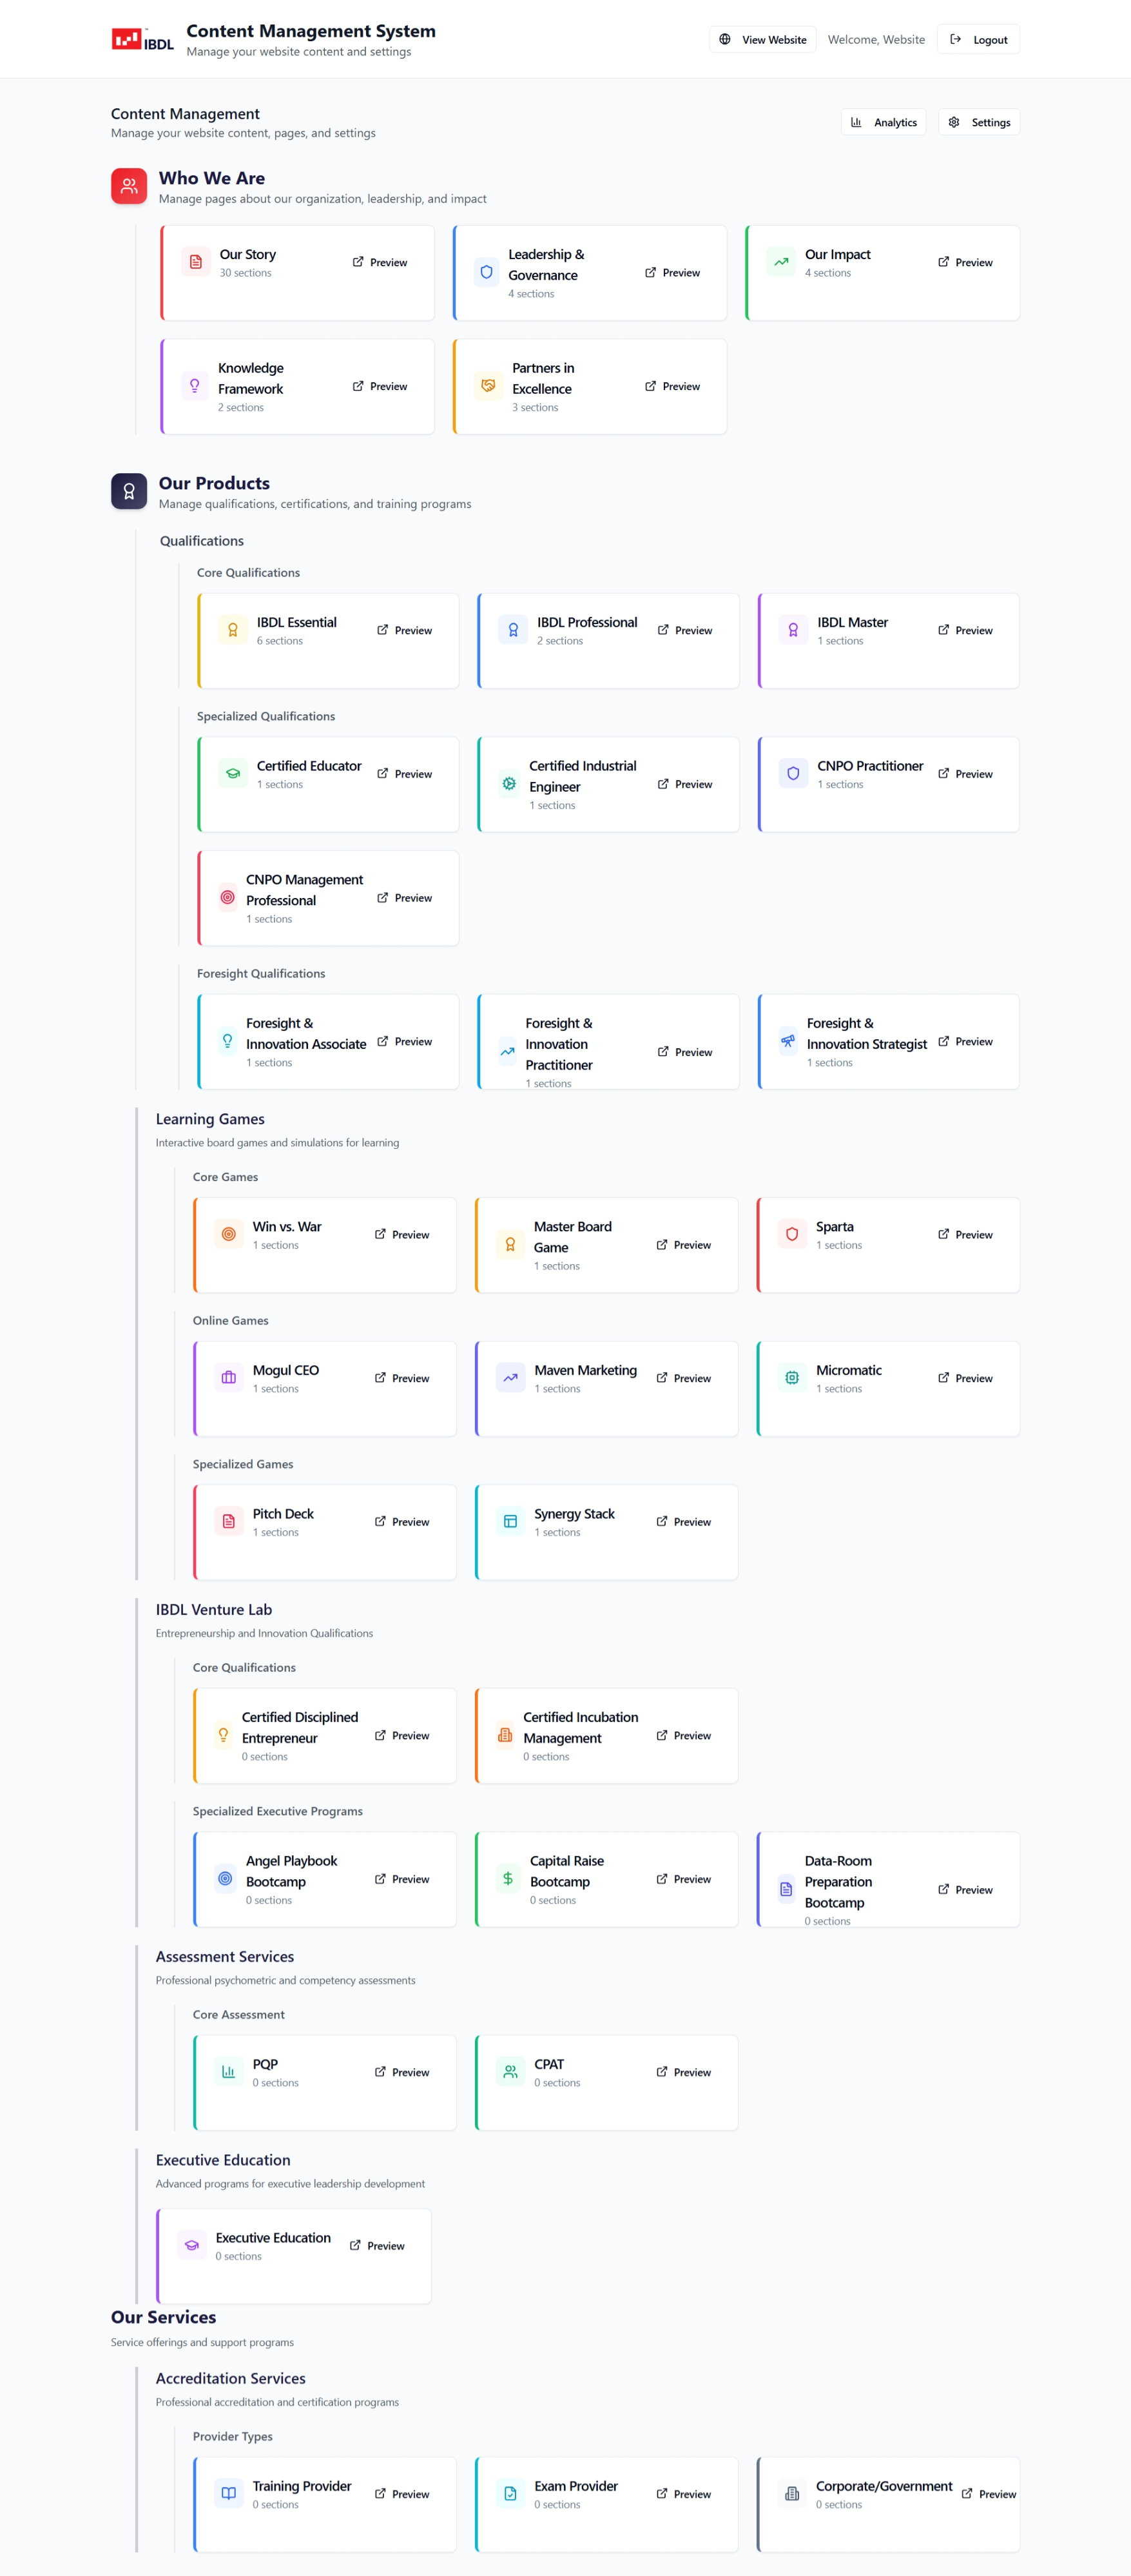Open the Settings page
The width and height of the screenshot is (1131, 2576).
979,122
